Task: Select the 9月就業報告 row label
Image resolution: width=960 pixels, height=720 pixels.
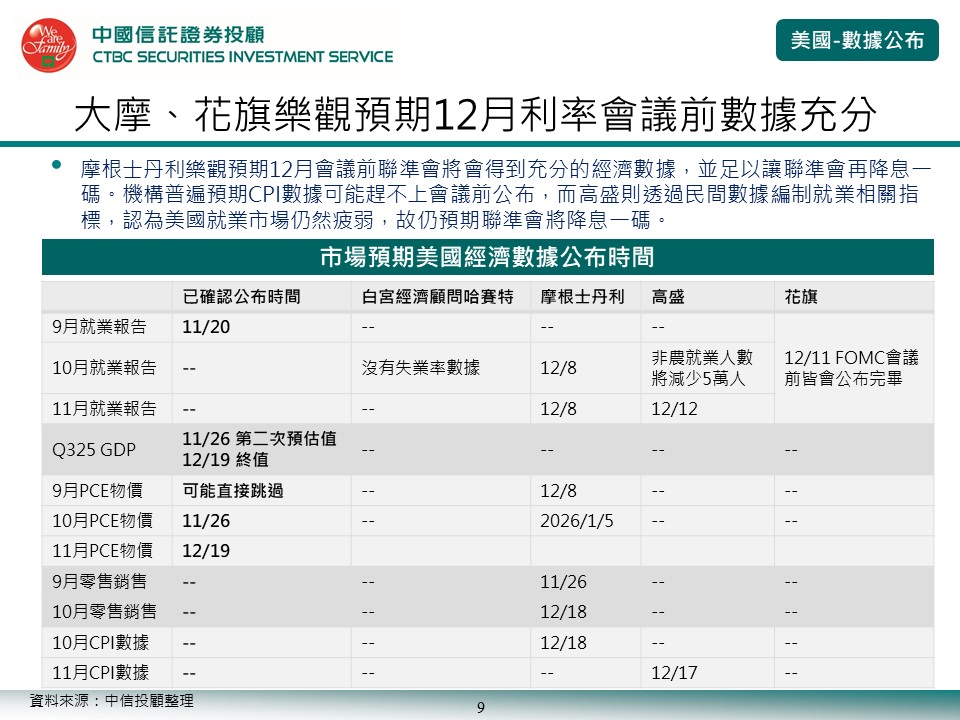Action: [x=99, y=326]
